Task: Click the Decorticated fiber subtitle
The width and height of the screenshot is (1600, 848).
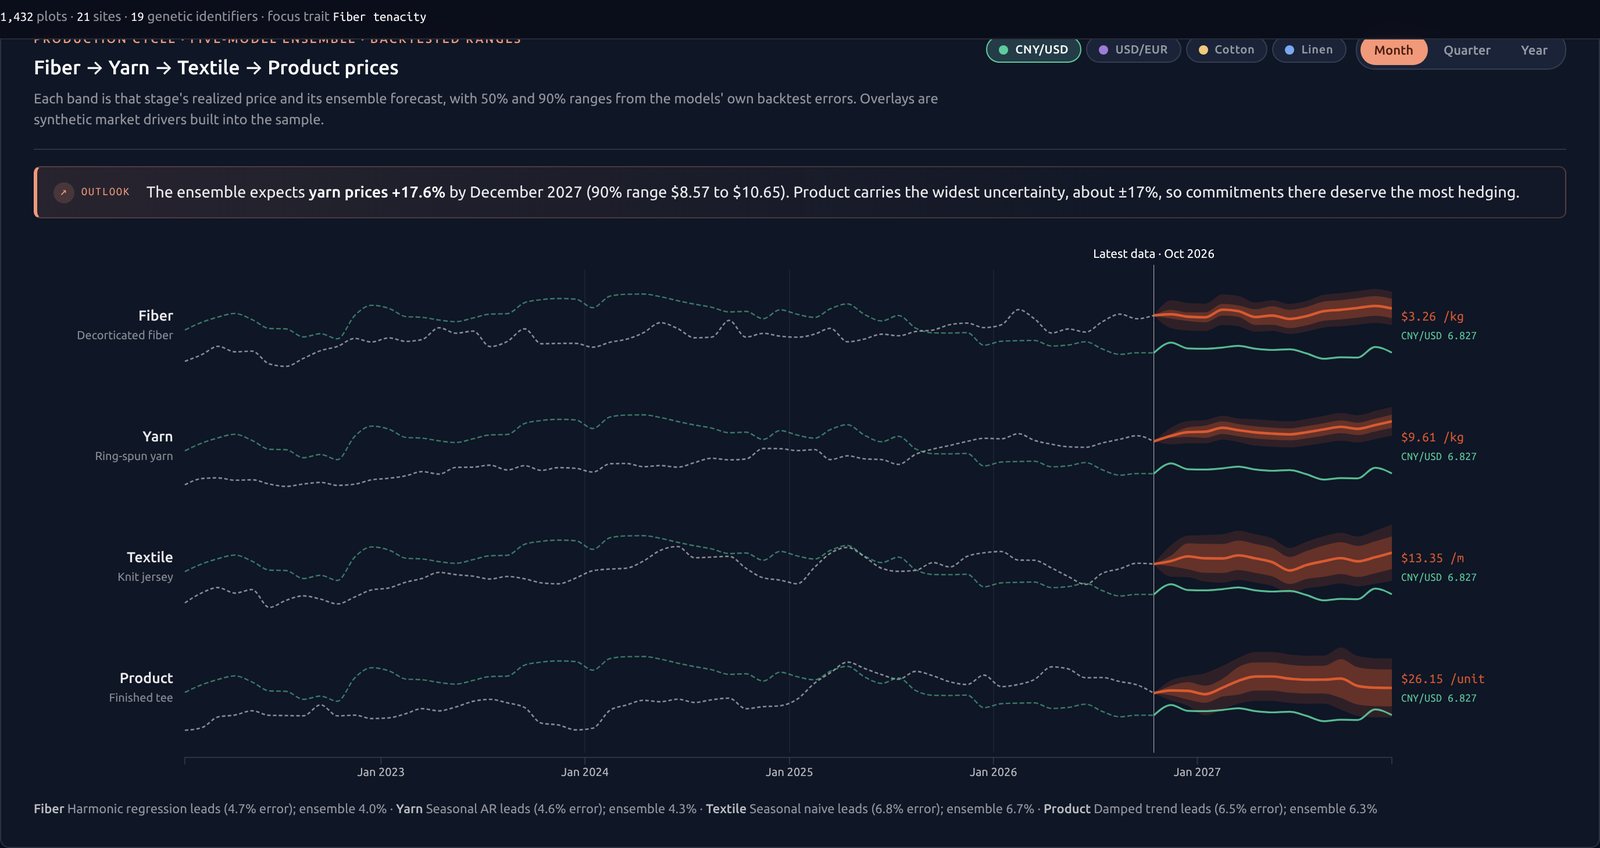Action: tap(125, 336)
